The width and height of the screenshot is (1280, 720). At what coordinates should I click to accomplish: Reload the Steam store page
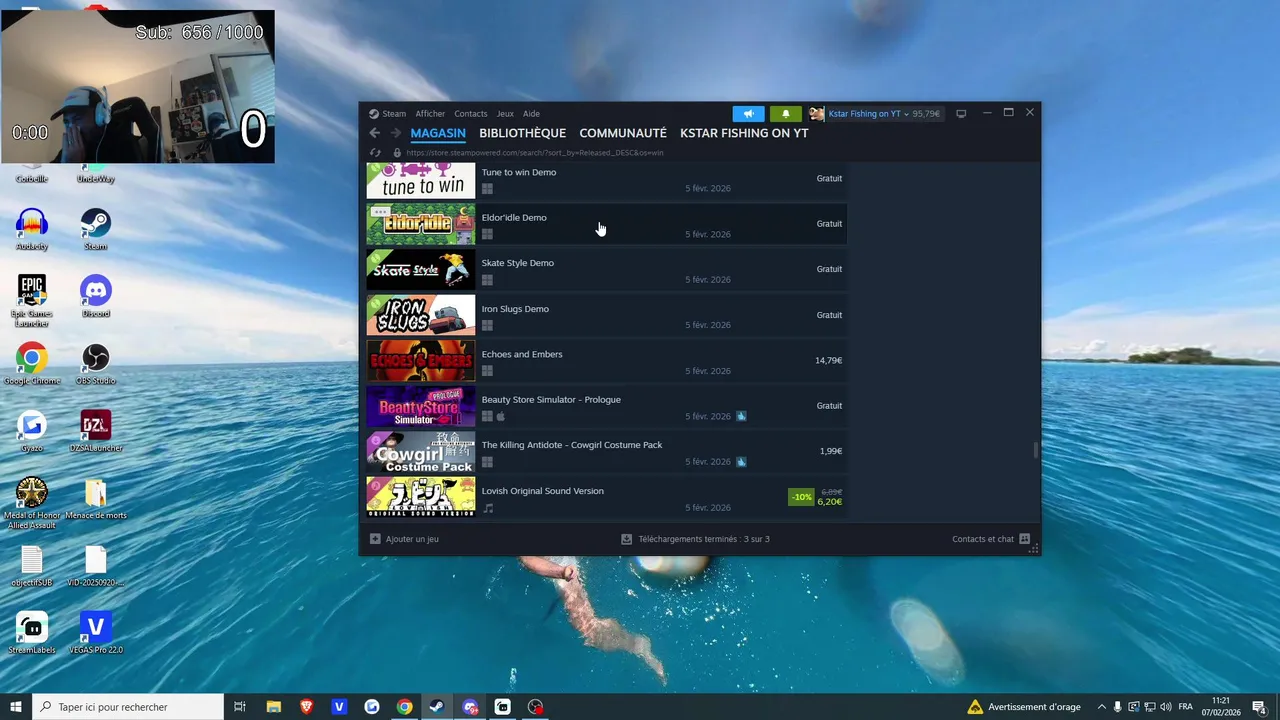tap(375, 153)
